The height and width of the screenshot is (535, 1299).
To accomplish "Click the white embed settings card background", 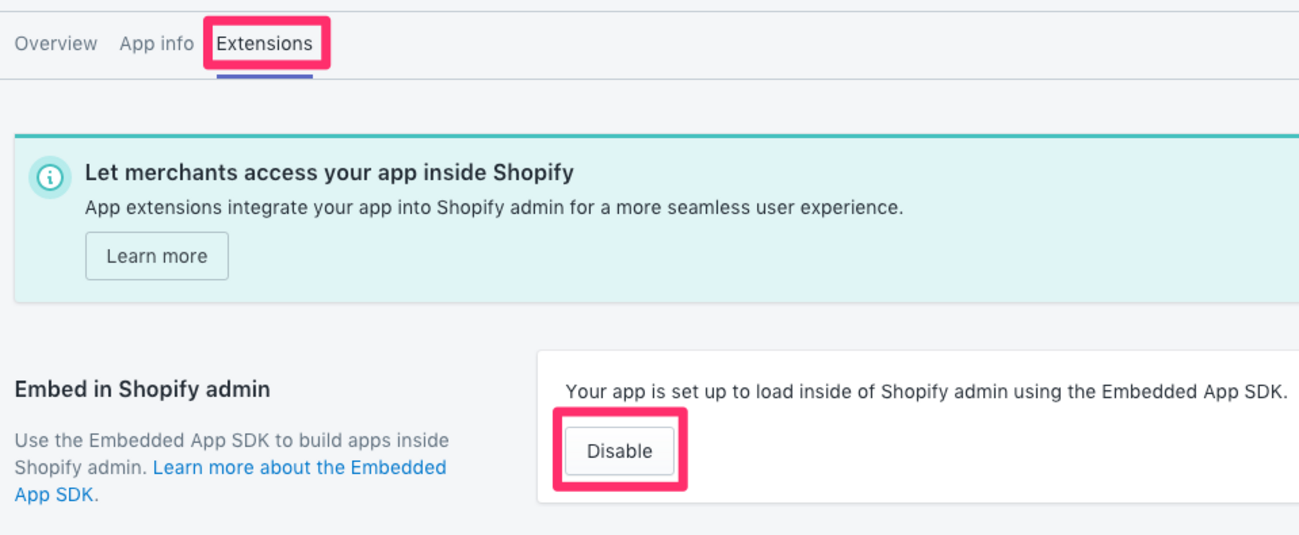I will point(950,460).
